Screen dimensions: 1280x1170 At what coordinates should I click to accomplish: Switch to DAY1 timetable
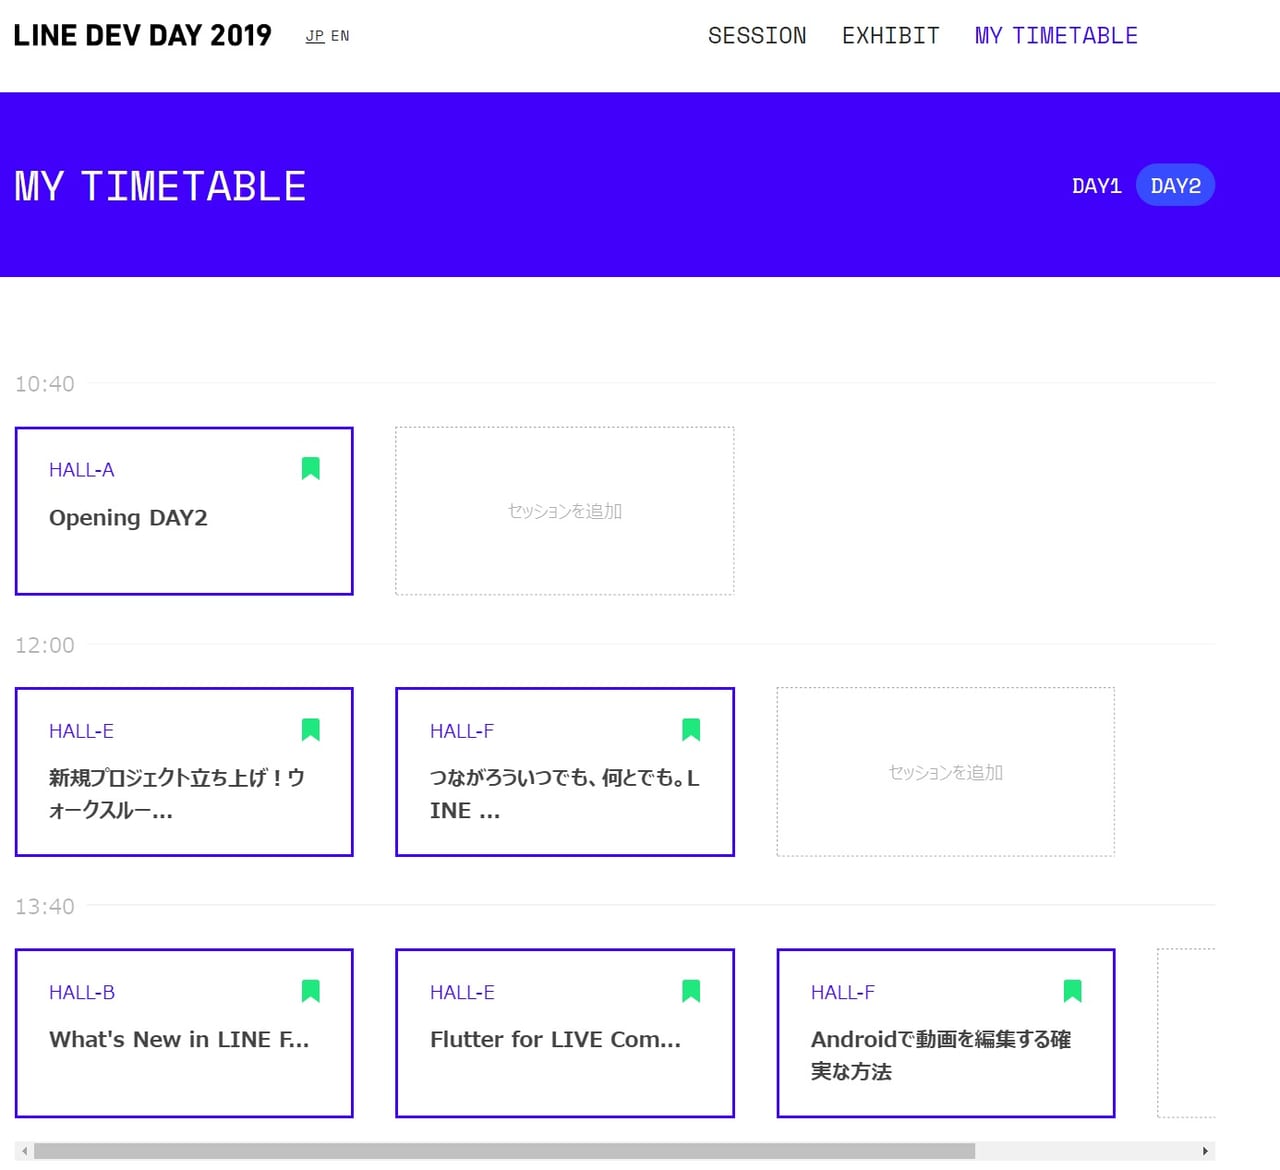(1096, 186)
